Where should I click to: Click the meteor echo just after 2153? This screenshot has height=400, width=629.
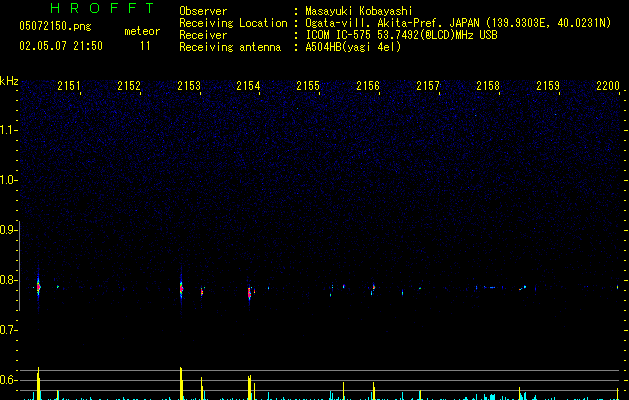tap(202, 291)
